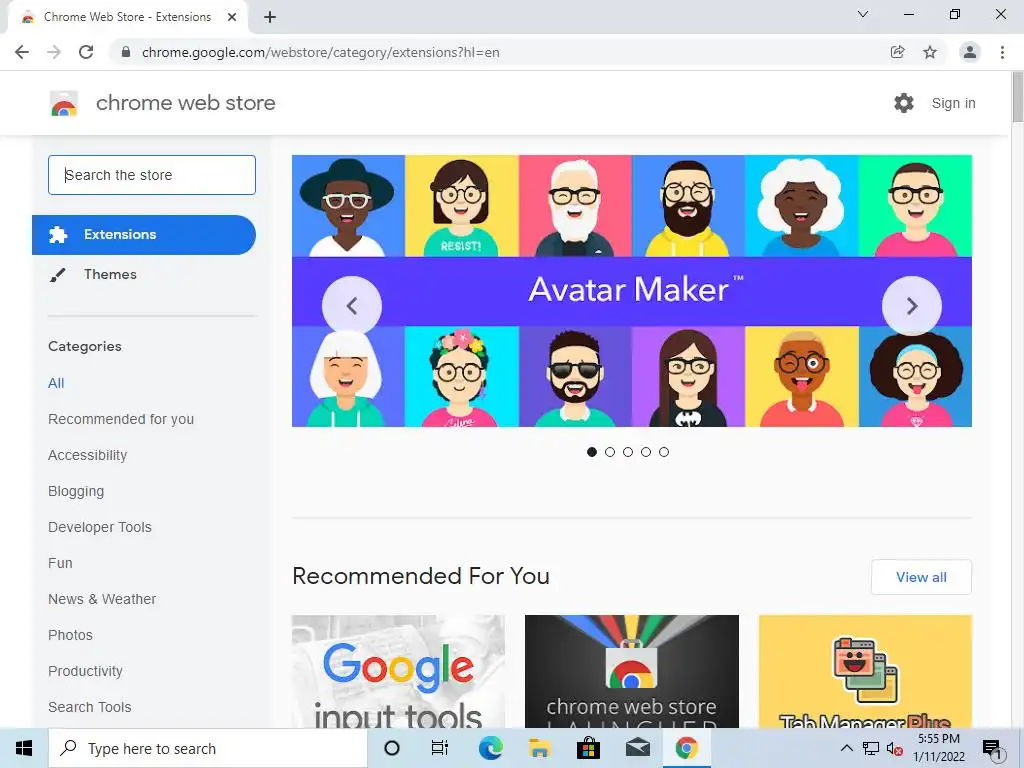
Task: Click the URL address bar
Action: [496, 52]
